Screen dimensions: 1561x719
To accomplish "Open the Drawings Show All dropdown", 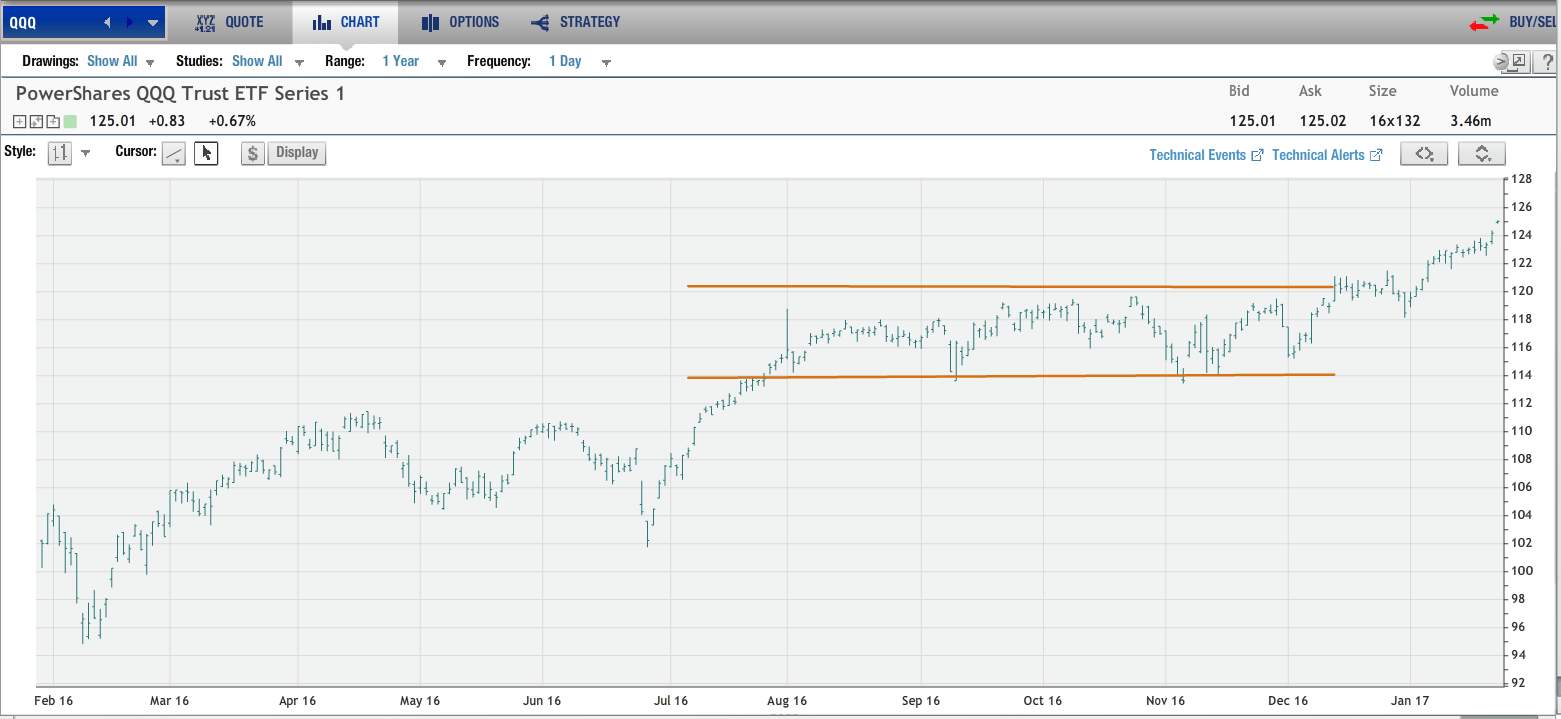I will point(121,61).
